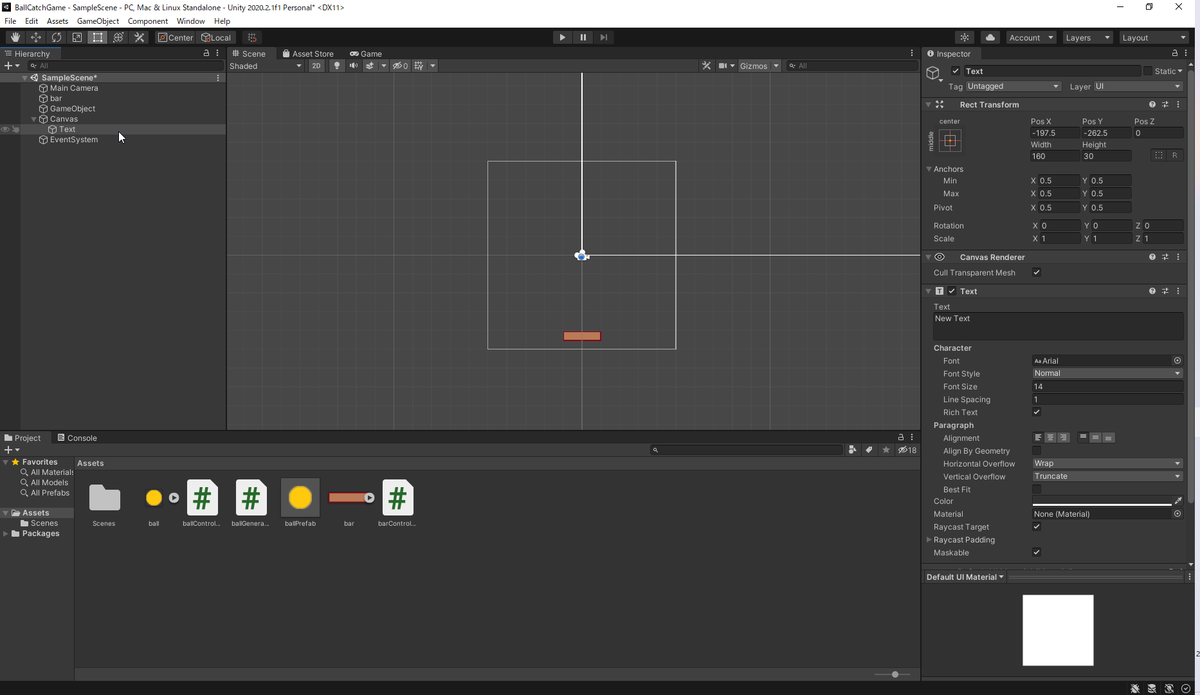This screenshot has height=695, width=1200.
Task: Switch to the Asset Store tab
Action: (x=308, y=54)
